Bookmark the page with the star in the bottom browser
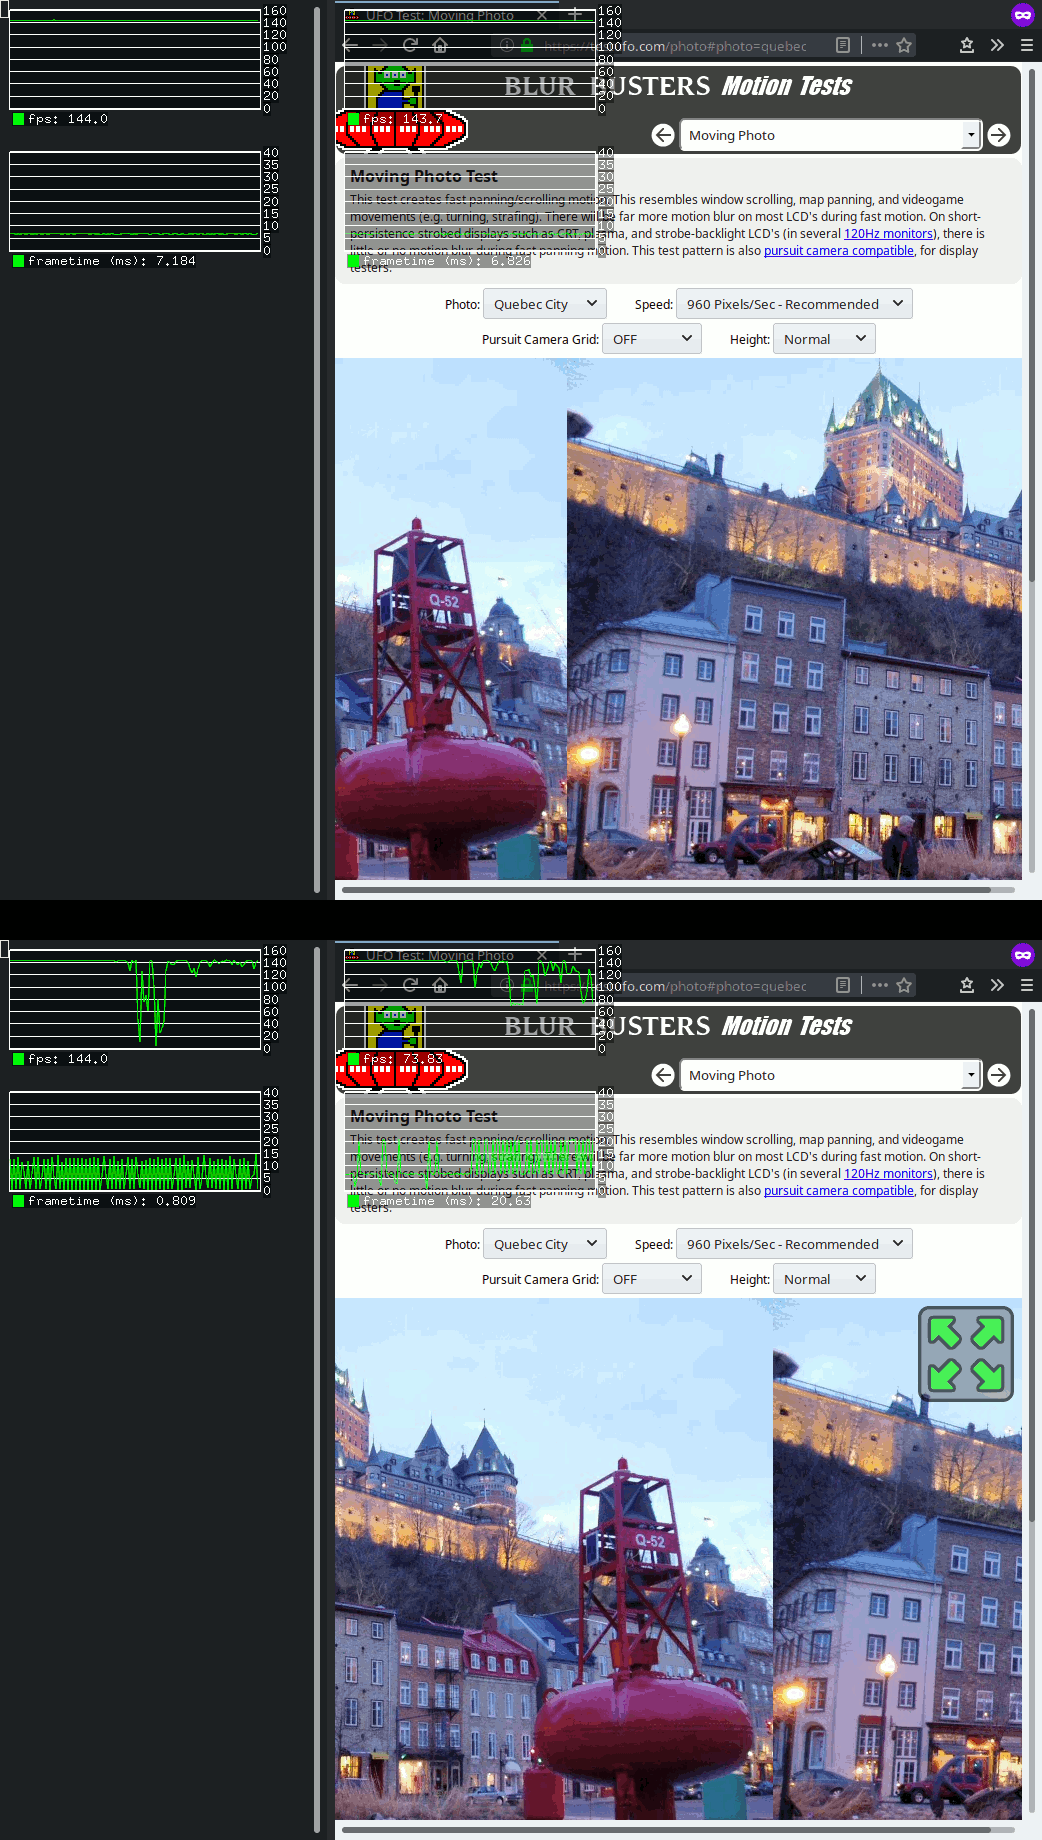The image size is (1042, 1840). tap(904, 985)
